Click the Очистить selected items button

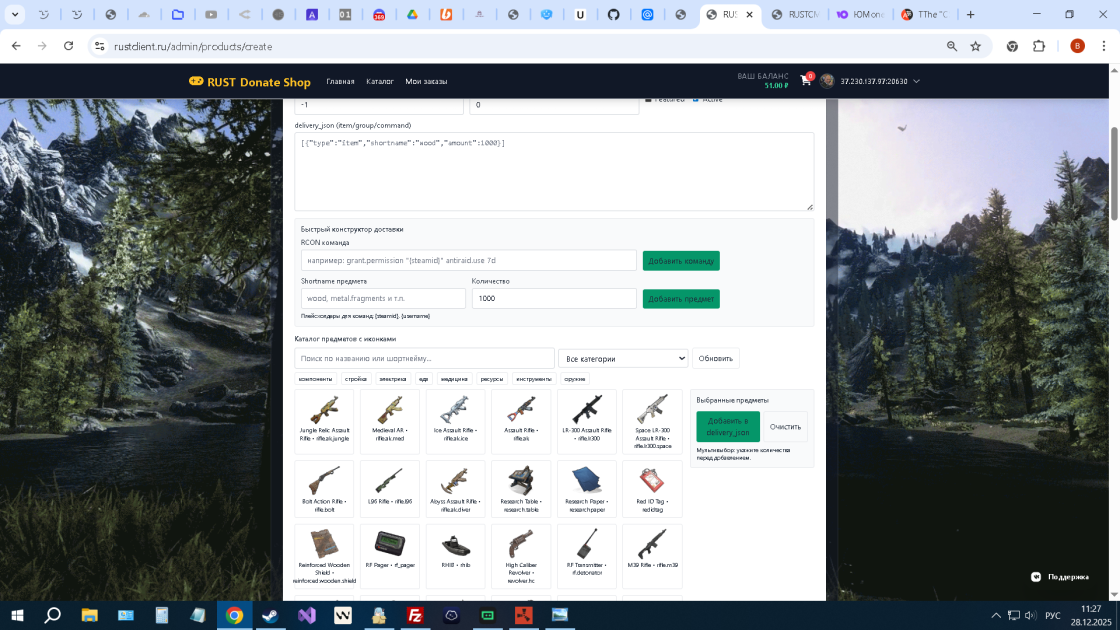(x=785, y=427)
